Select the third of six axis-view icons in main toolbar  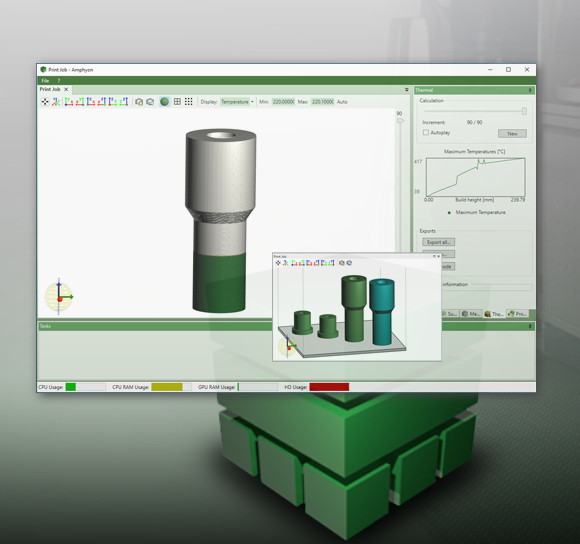pyautogui.click(x=91, y=102)
